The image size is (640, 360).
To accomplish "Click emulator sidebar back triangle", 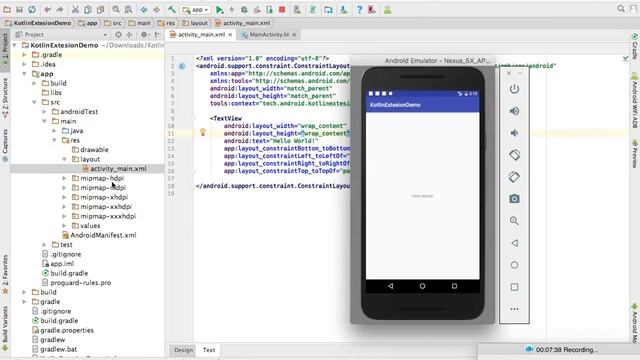I will click(514, 243).
